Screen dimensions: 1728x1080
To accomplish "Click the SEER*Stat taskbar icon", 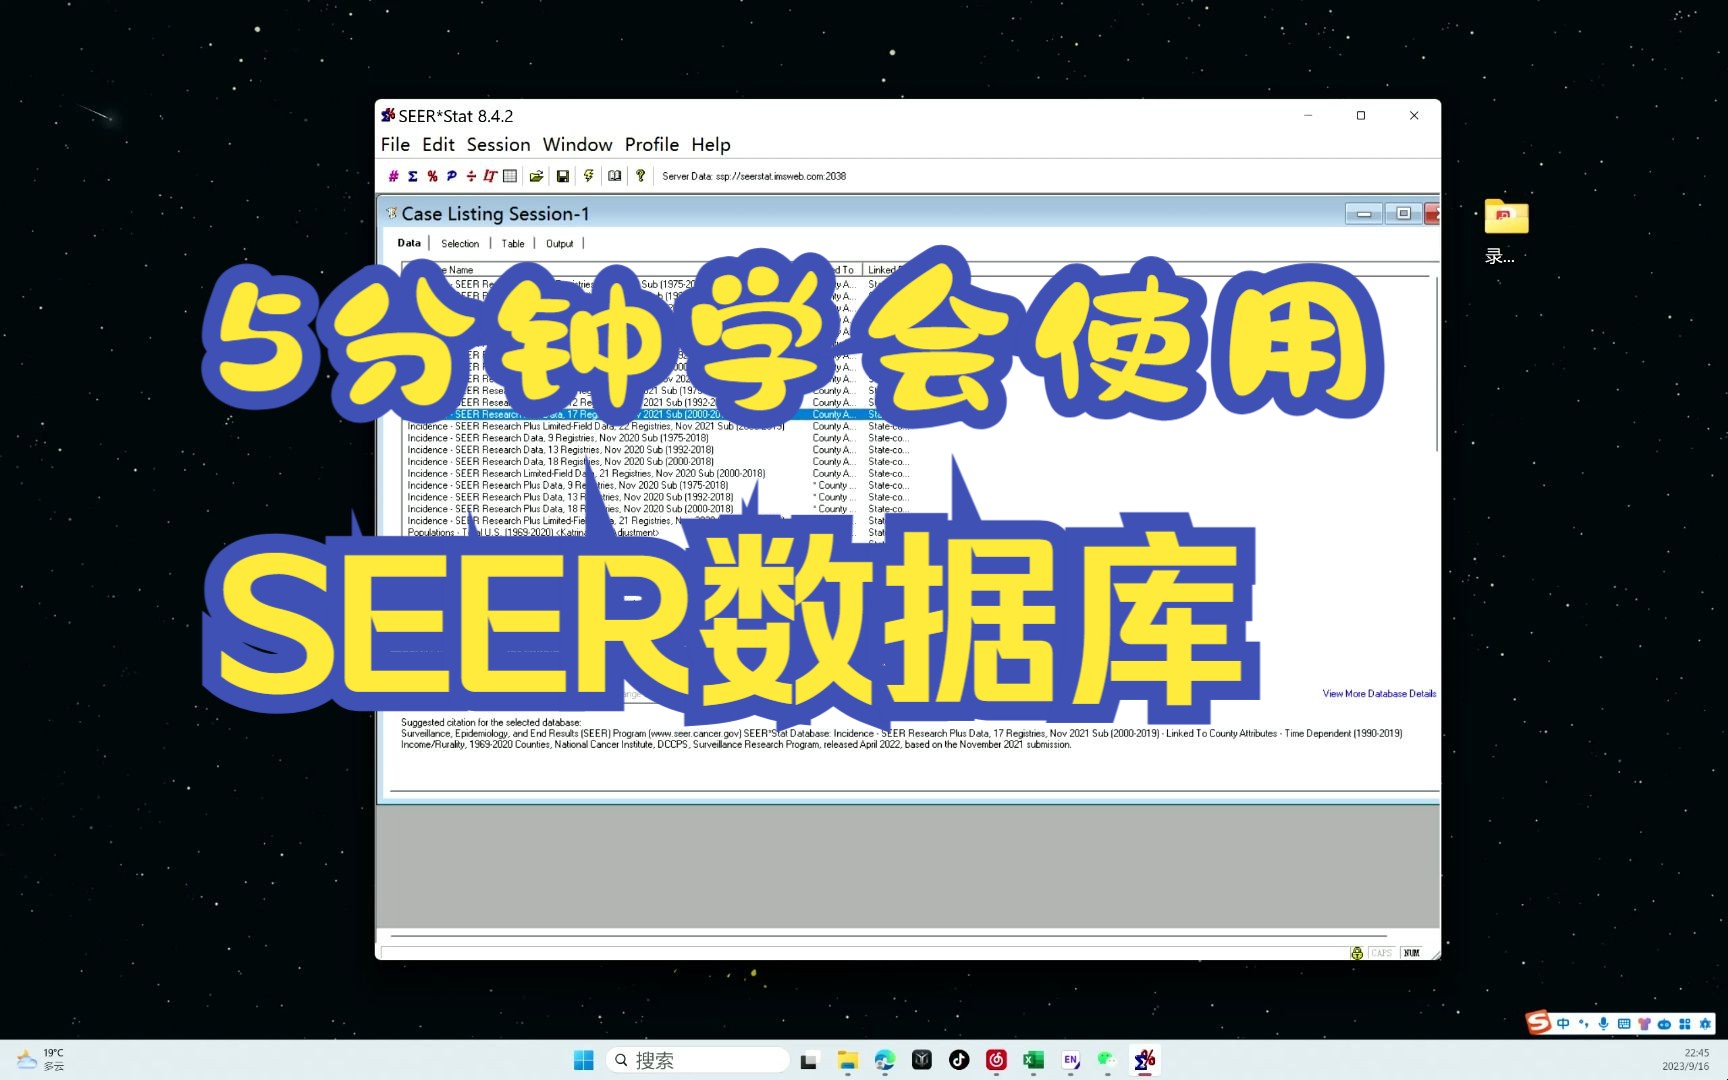I will [1144, 1060].
